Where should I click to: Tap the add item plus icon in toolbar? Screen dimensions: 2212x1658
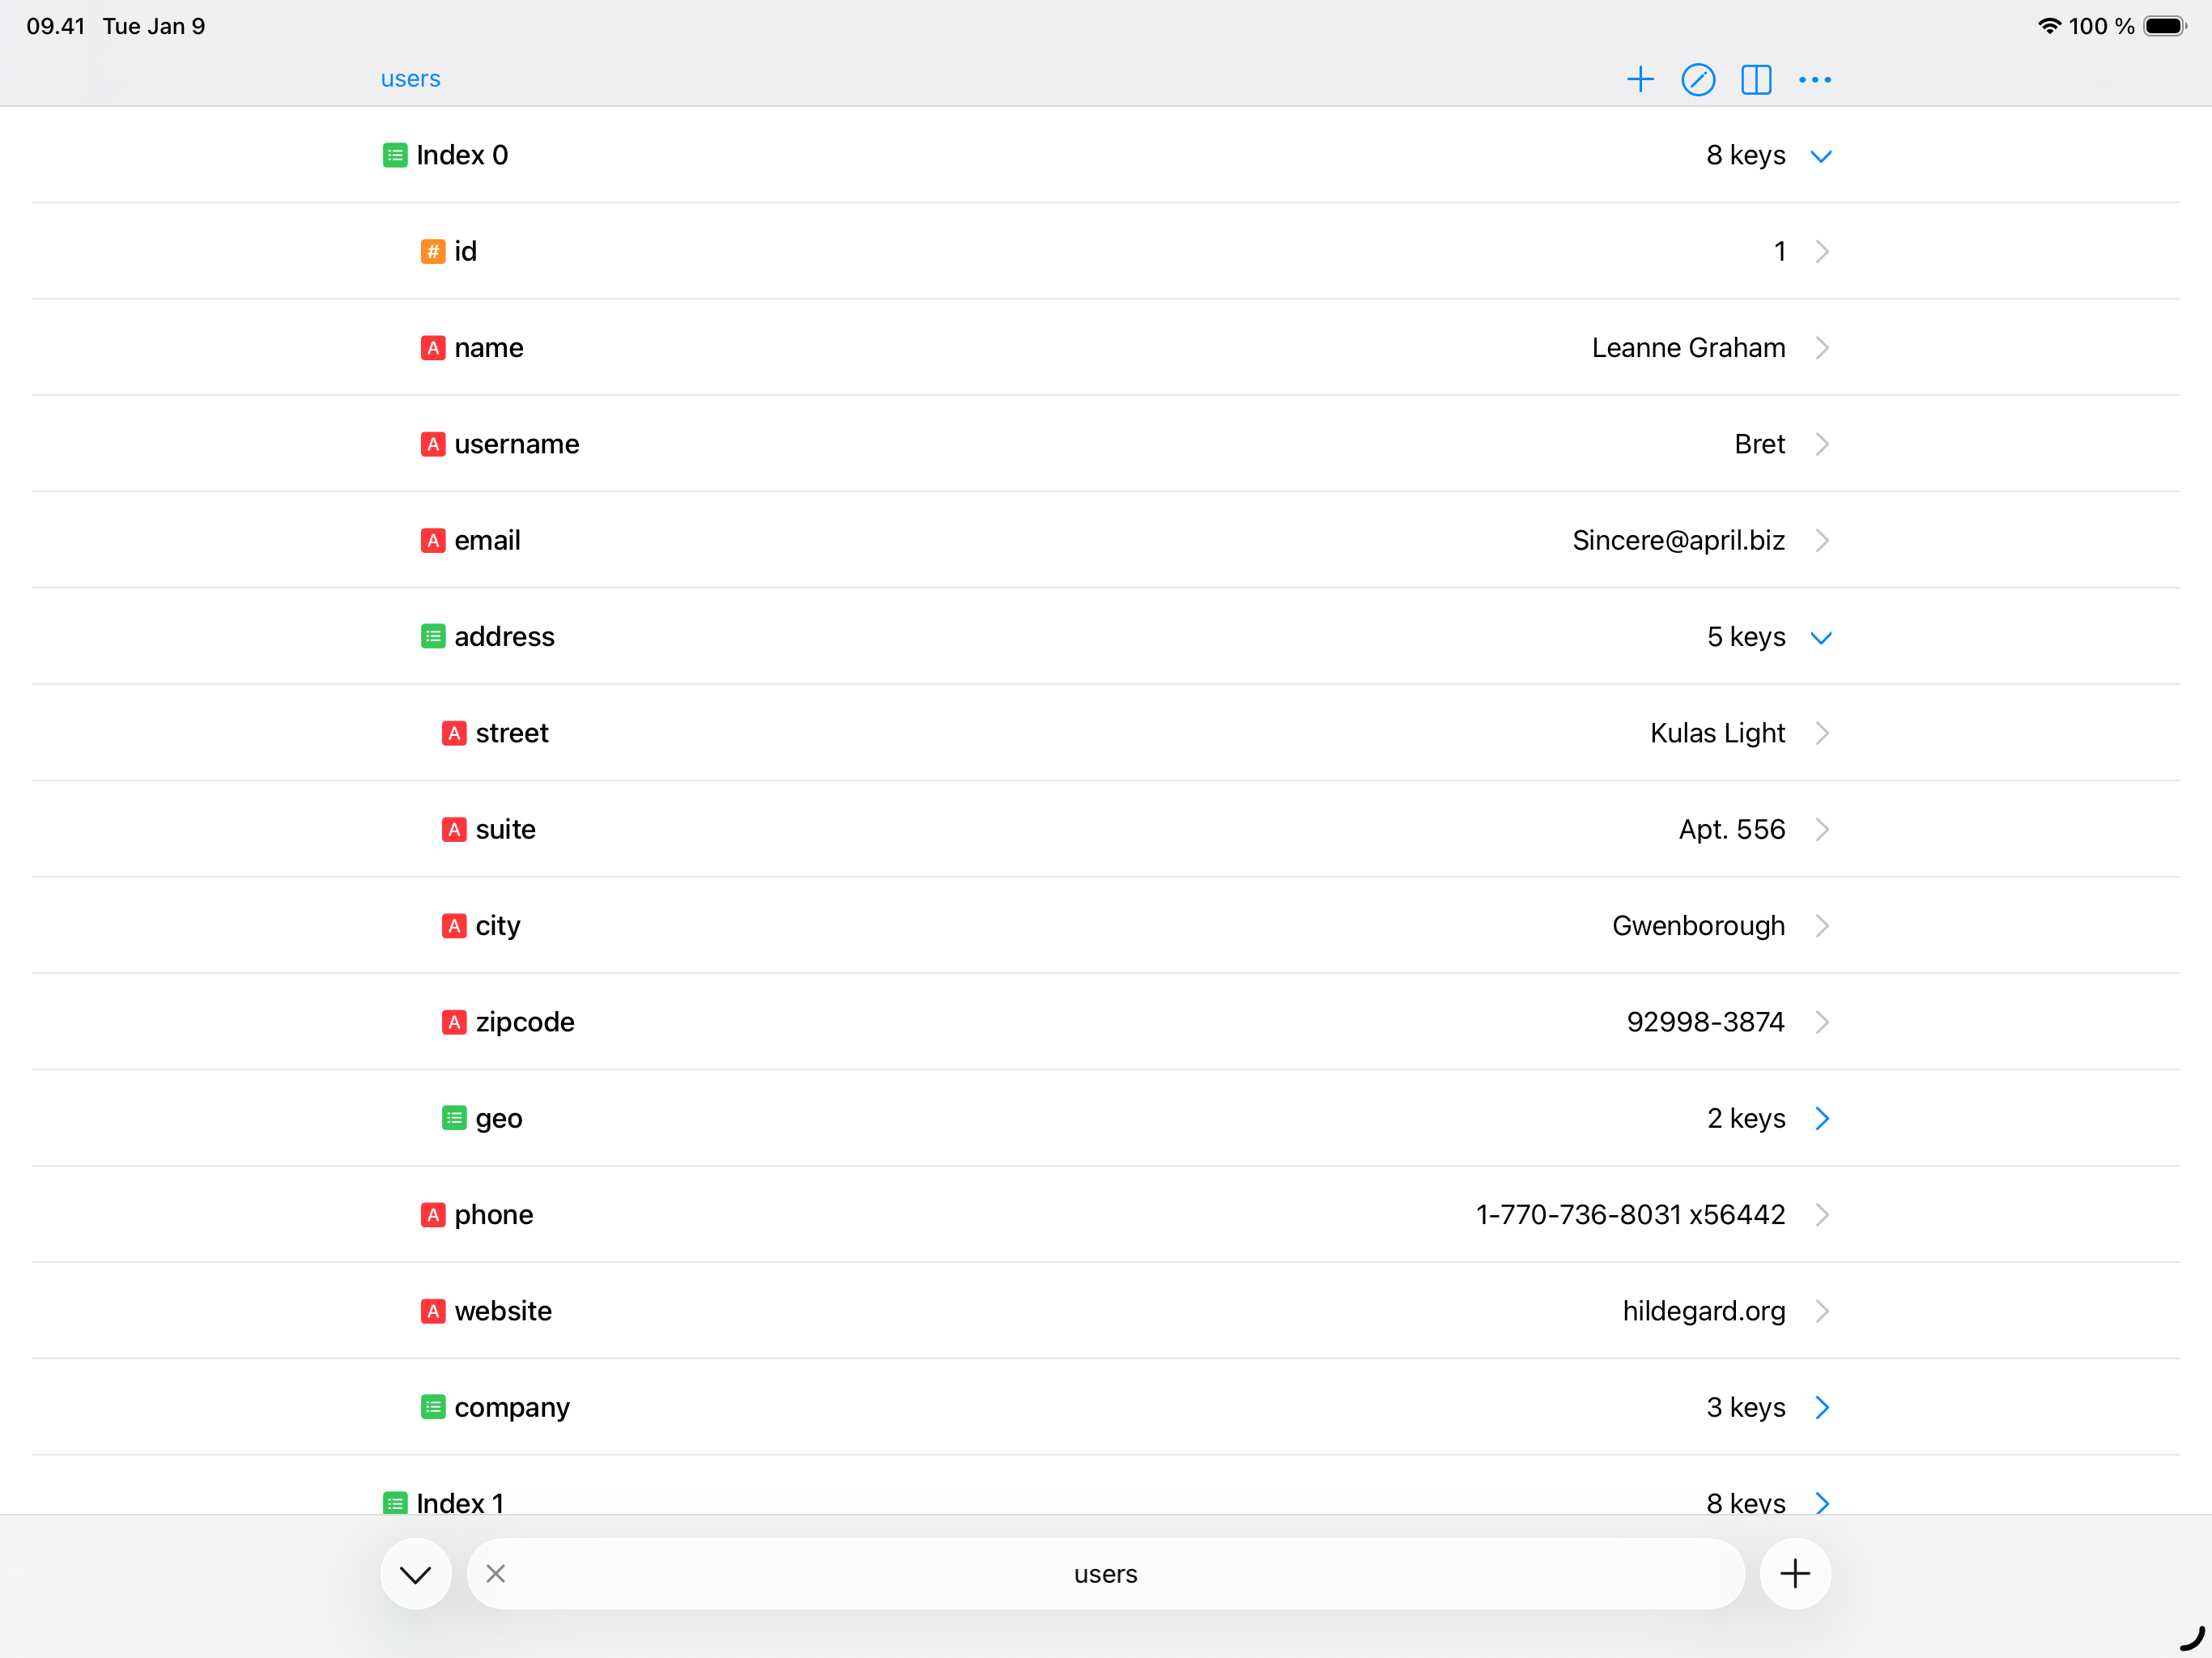click(1640, 79)
